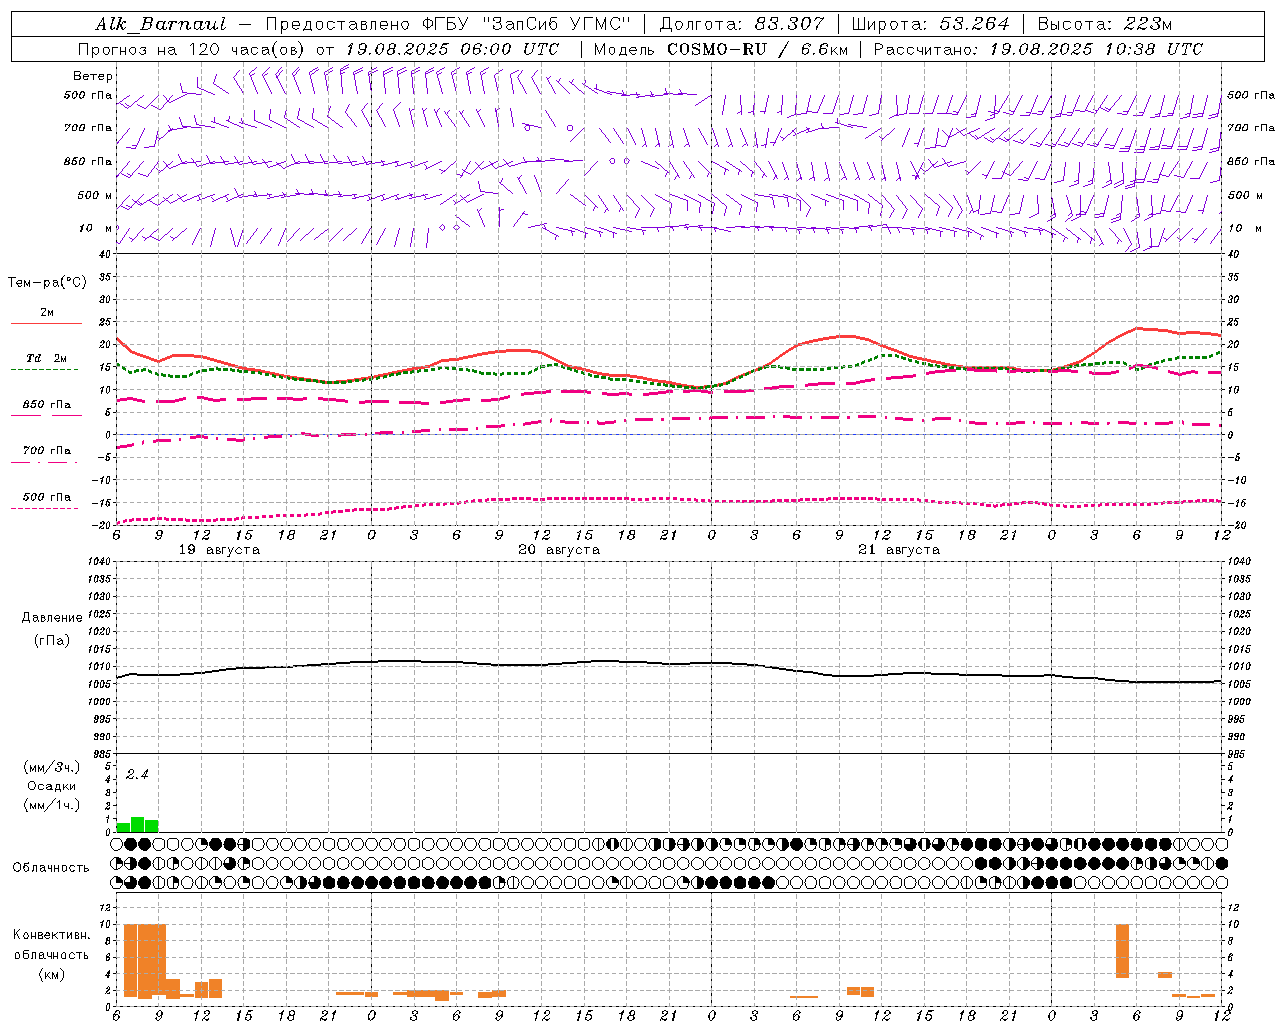Click the '(мм/3ч.)' precipitation unit label
Image resolution: width=1280 pixels, height=1024 pixels.
pos(52,767)
